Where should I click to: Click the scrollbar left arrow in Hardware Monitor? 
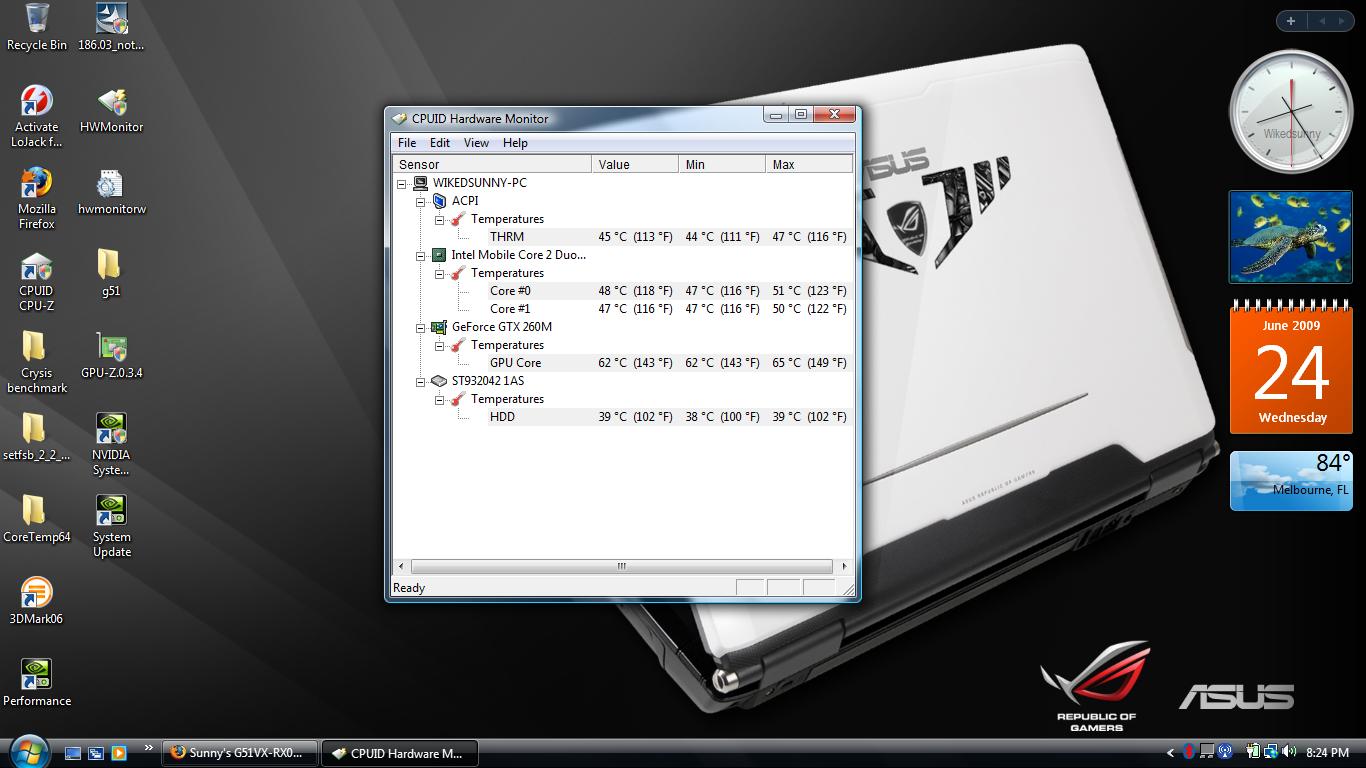(x=401, y=566)
